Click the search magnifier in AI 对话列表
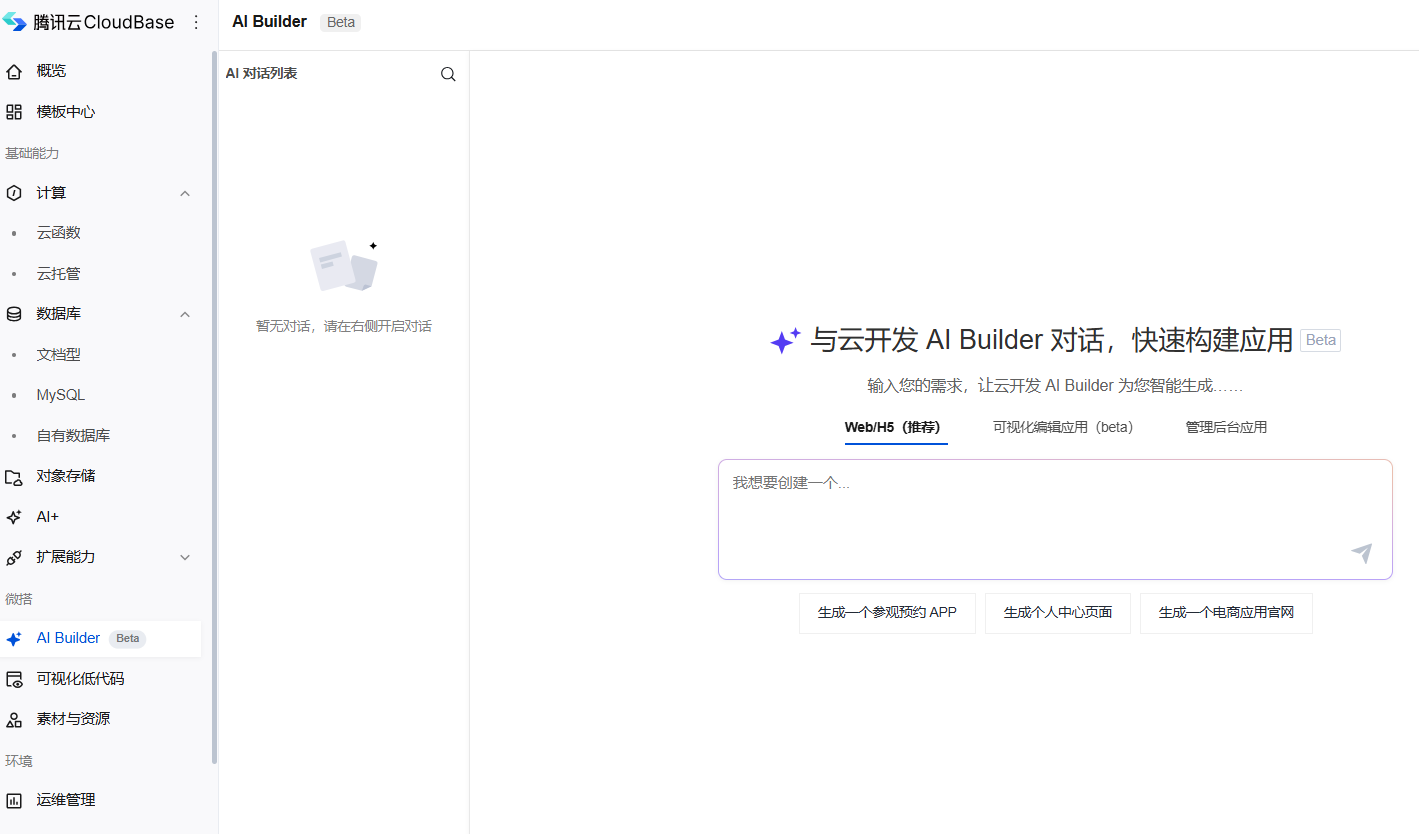Image resolution: width=1419 pixels, height=834 pixels. (x=447, y=73)
